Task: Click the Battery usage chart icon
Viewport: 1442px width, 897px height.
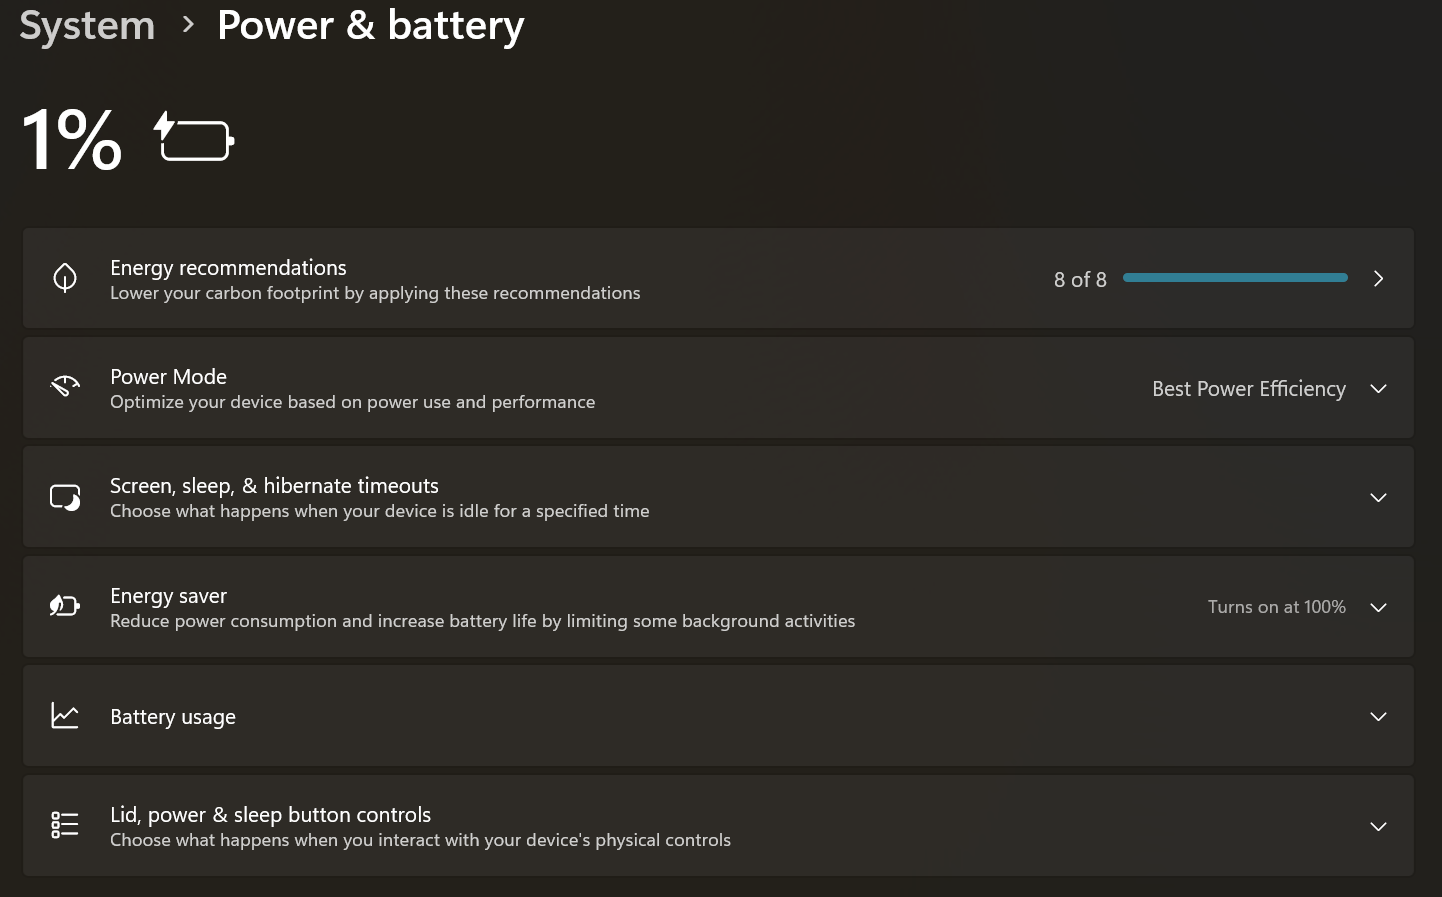Action: click(x=65, y=716)
